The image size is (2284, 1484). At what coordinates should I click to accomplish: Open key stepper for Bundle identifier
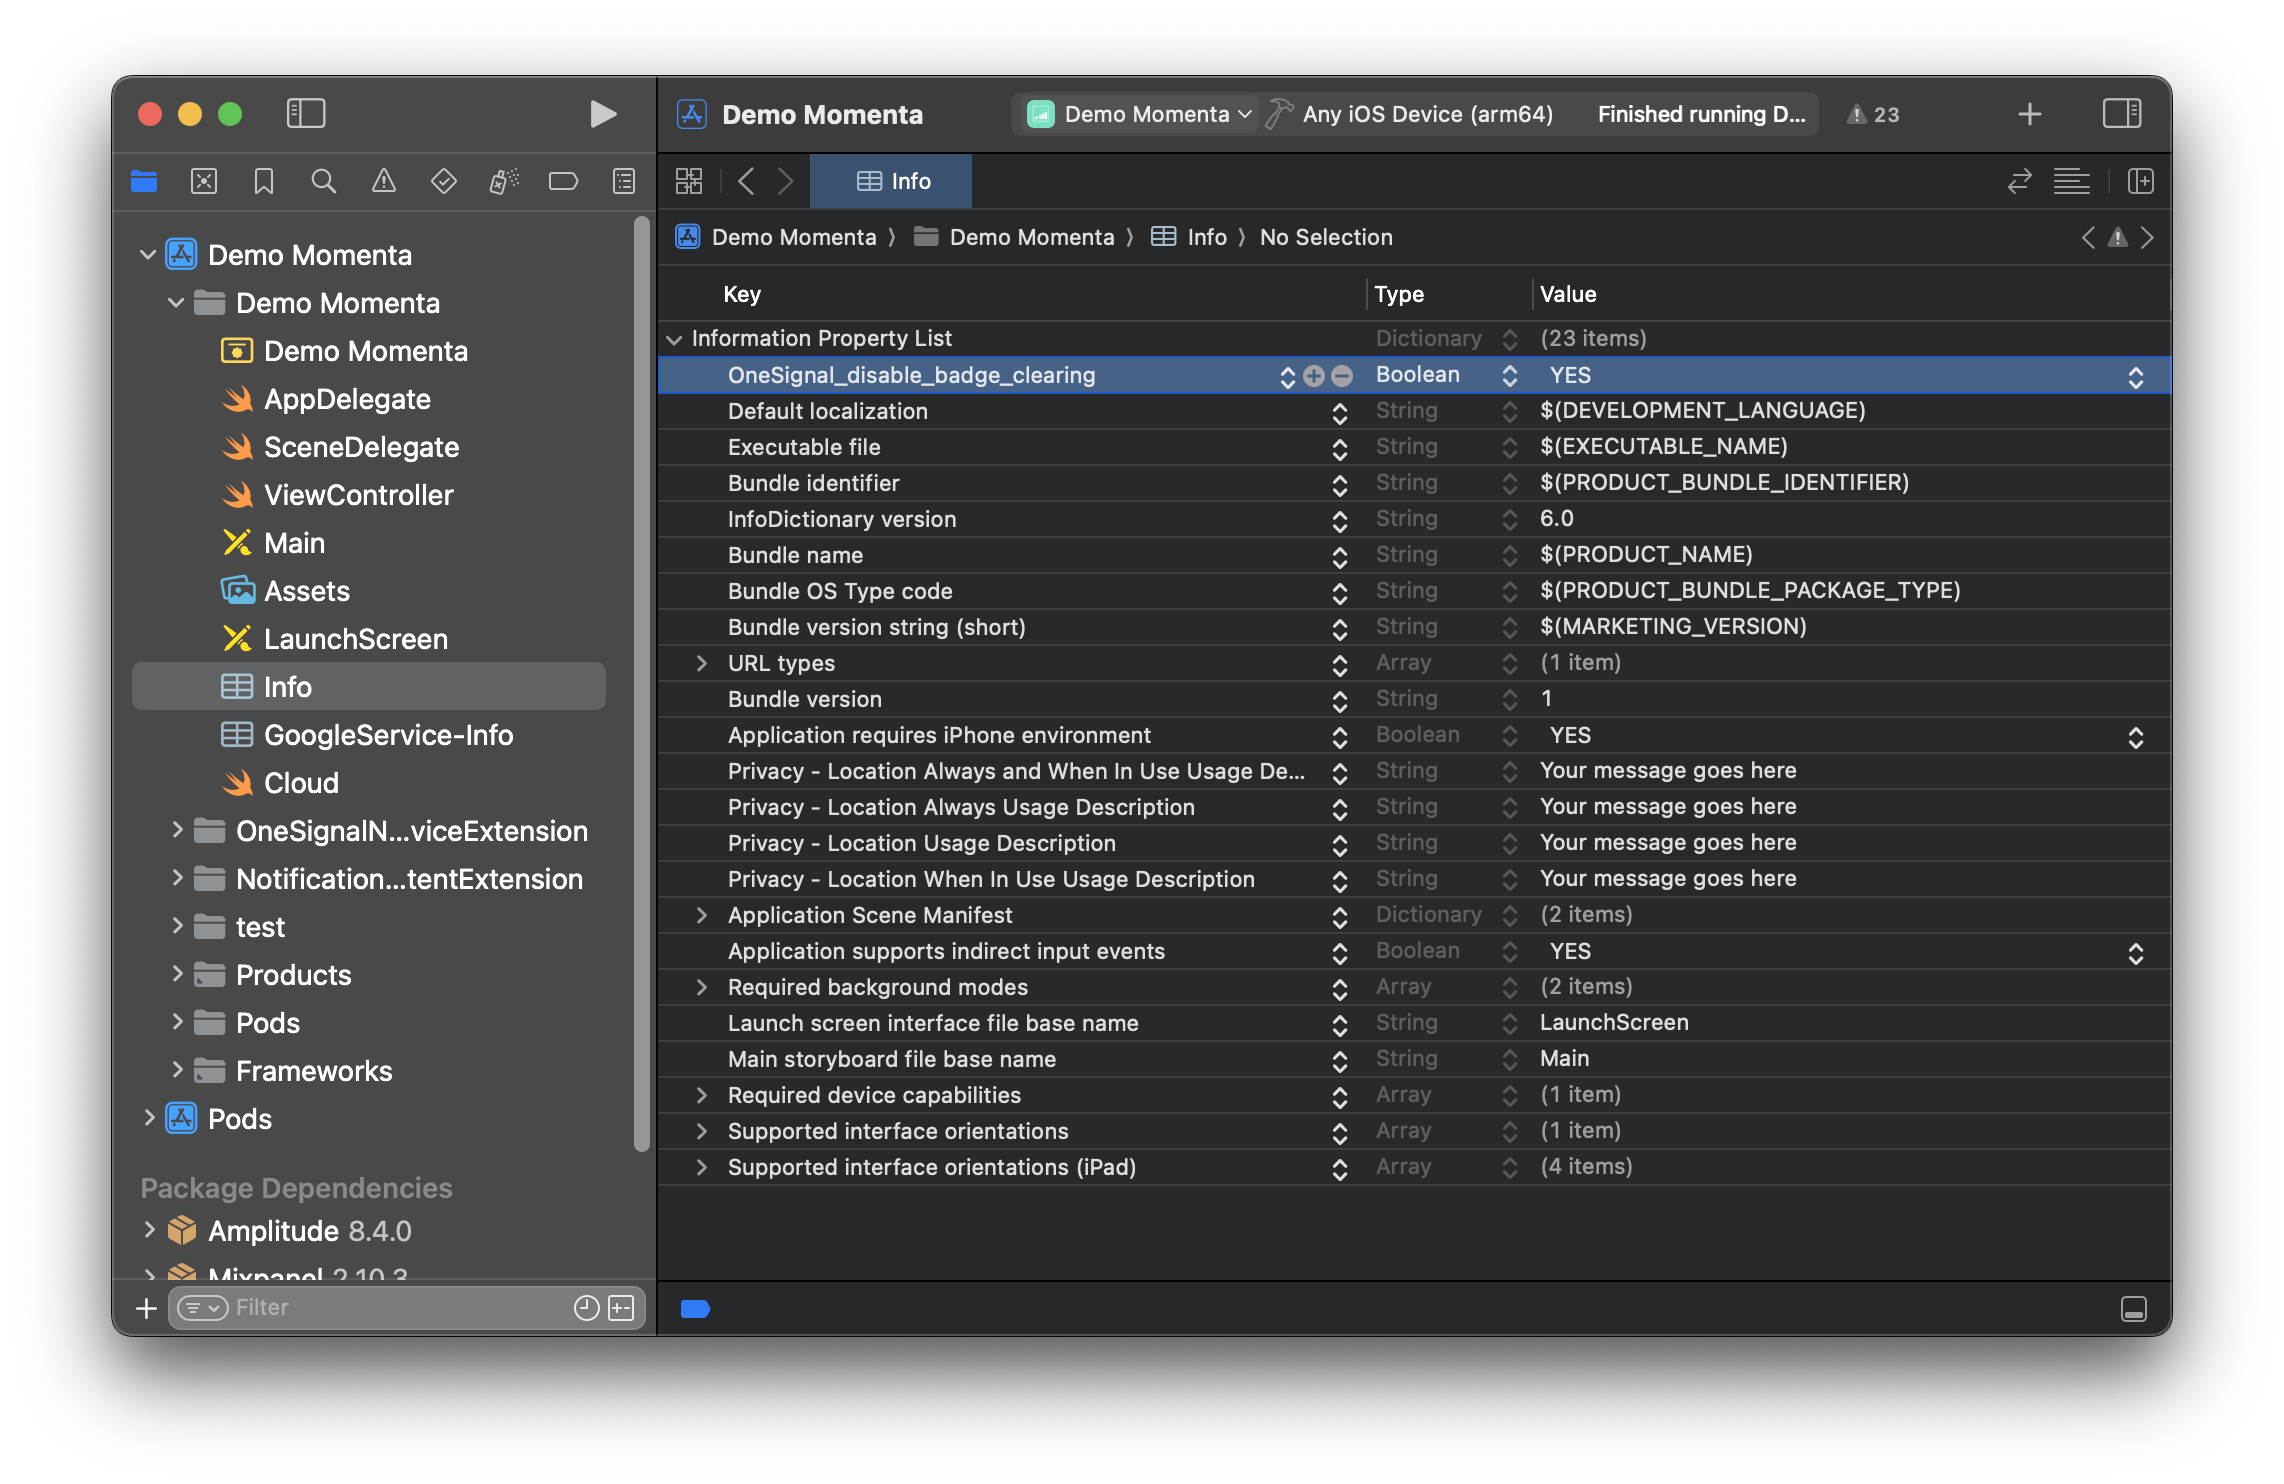[x=1340, y=485]
